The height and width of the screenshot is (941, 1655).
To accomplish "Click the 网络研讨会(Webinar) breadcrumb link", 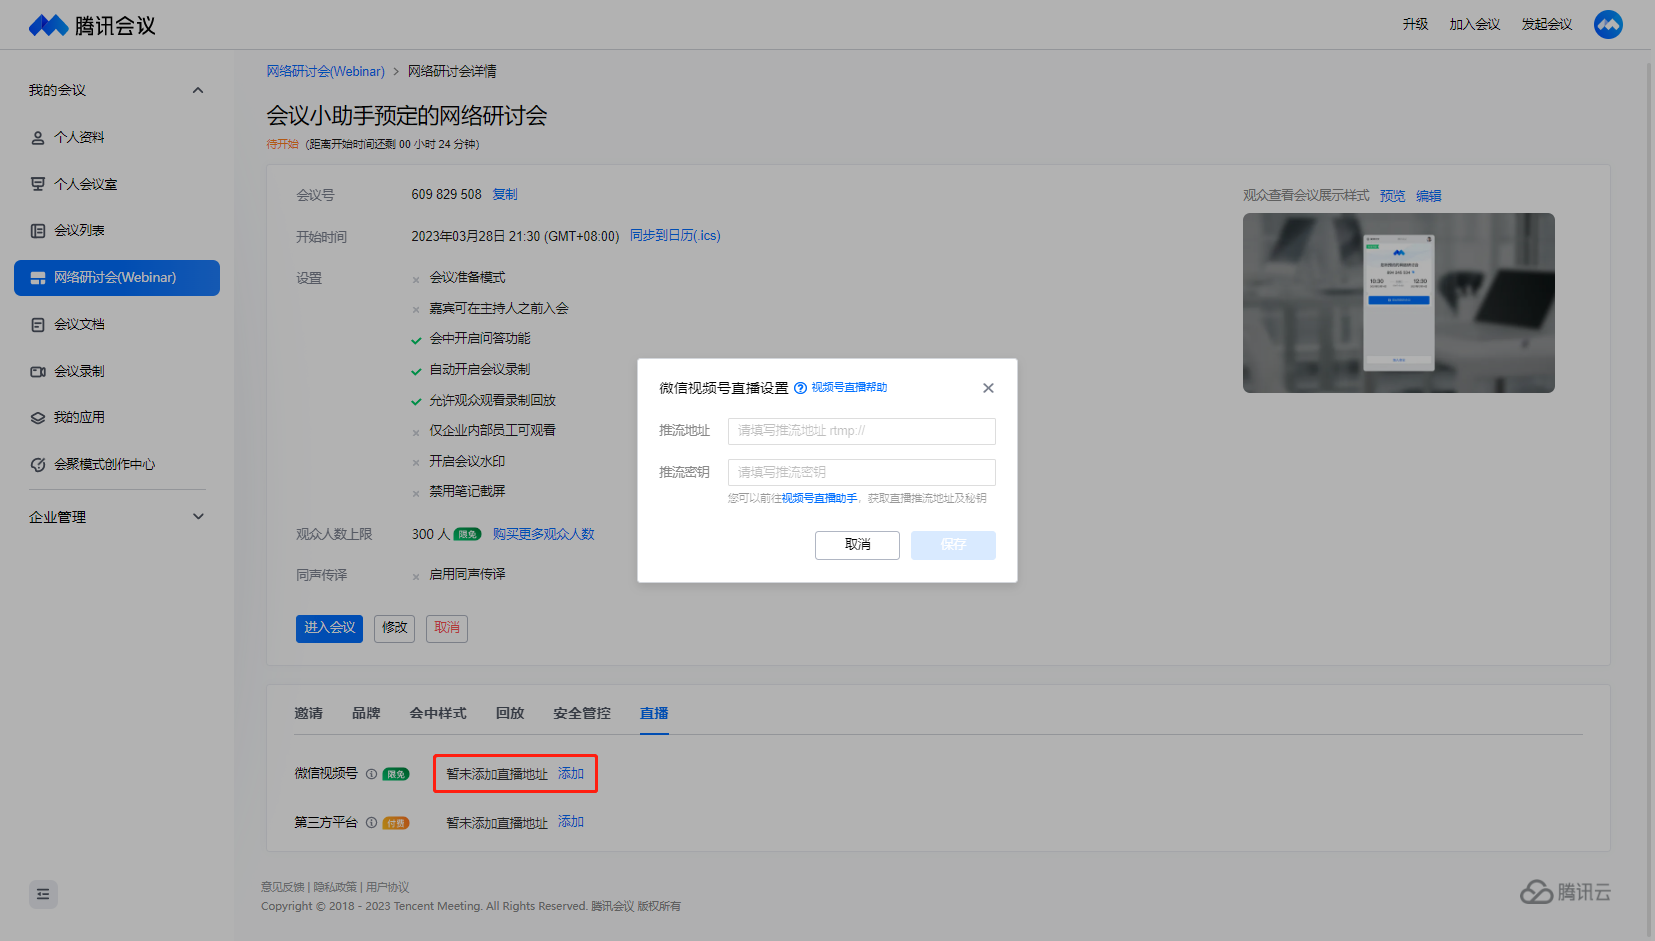I will pyautogui.click(x=325, y=72).
